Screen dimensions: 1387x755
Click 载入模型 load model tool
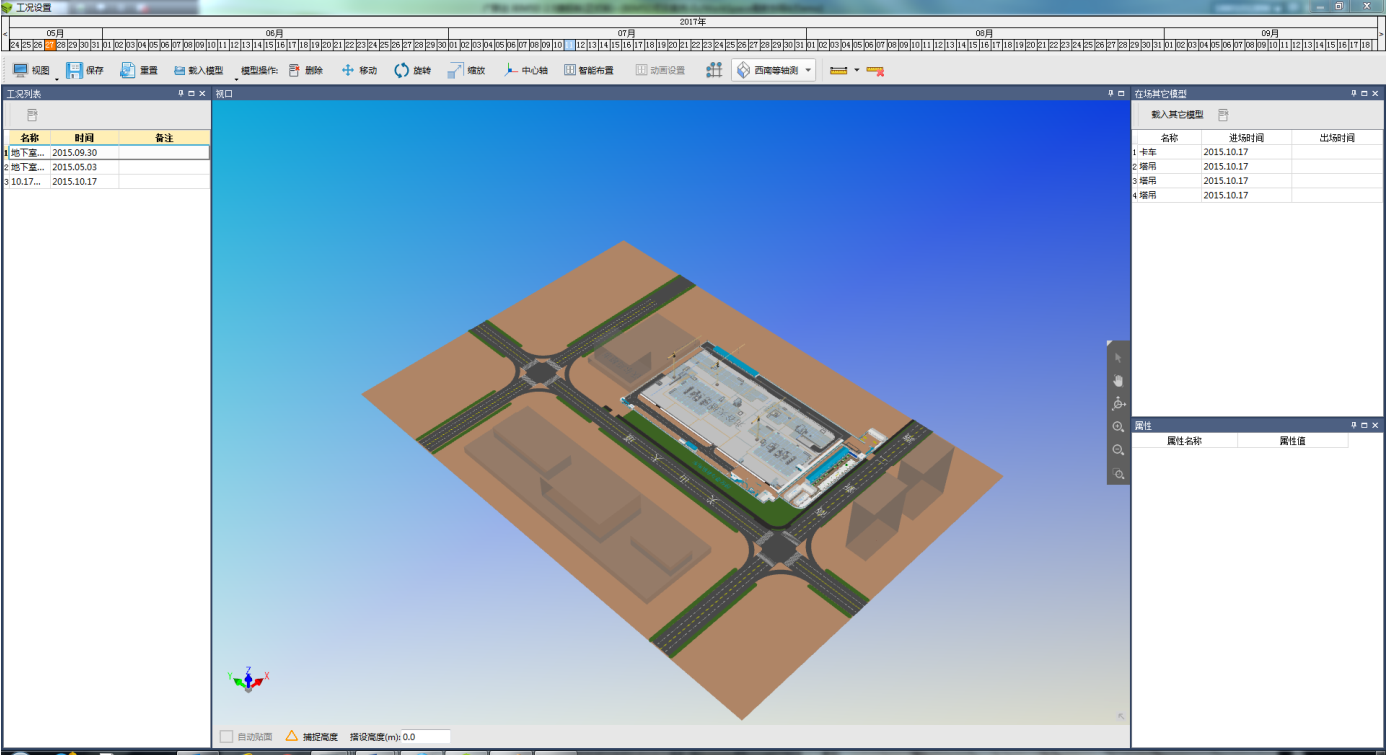[x=198, y=70]
